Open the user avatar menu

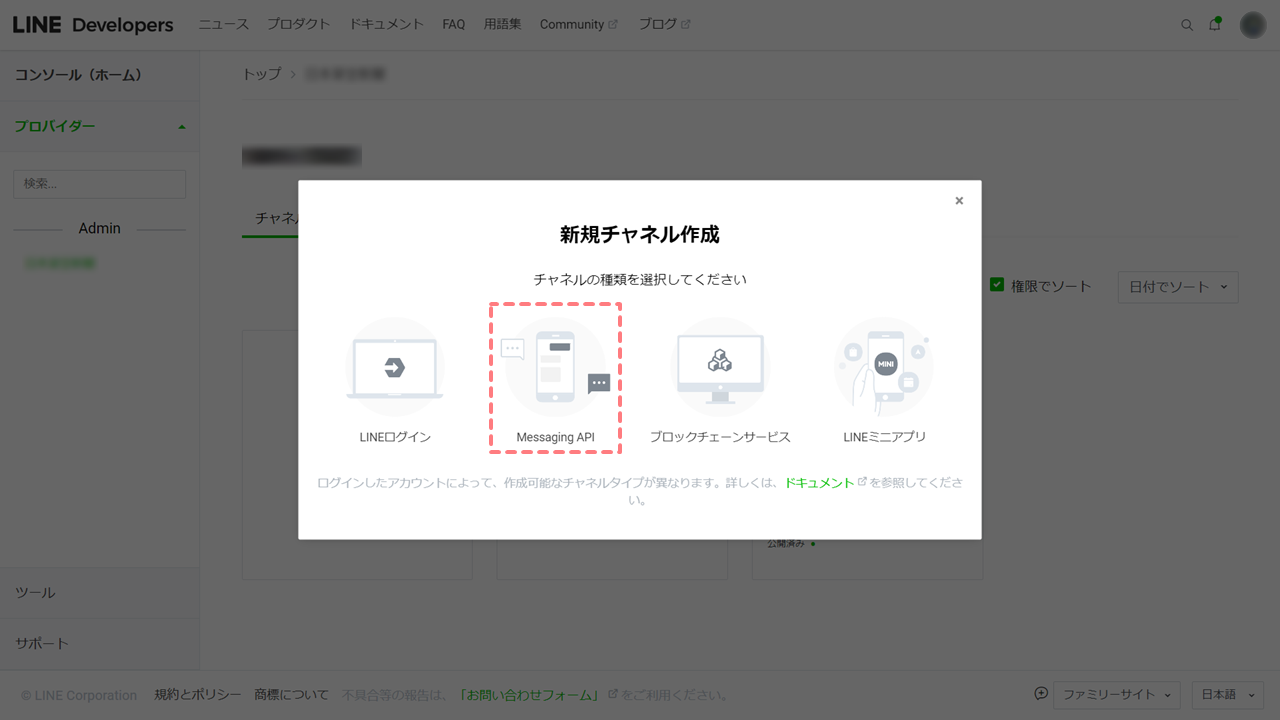(x=1253, y=25)
